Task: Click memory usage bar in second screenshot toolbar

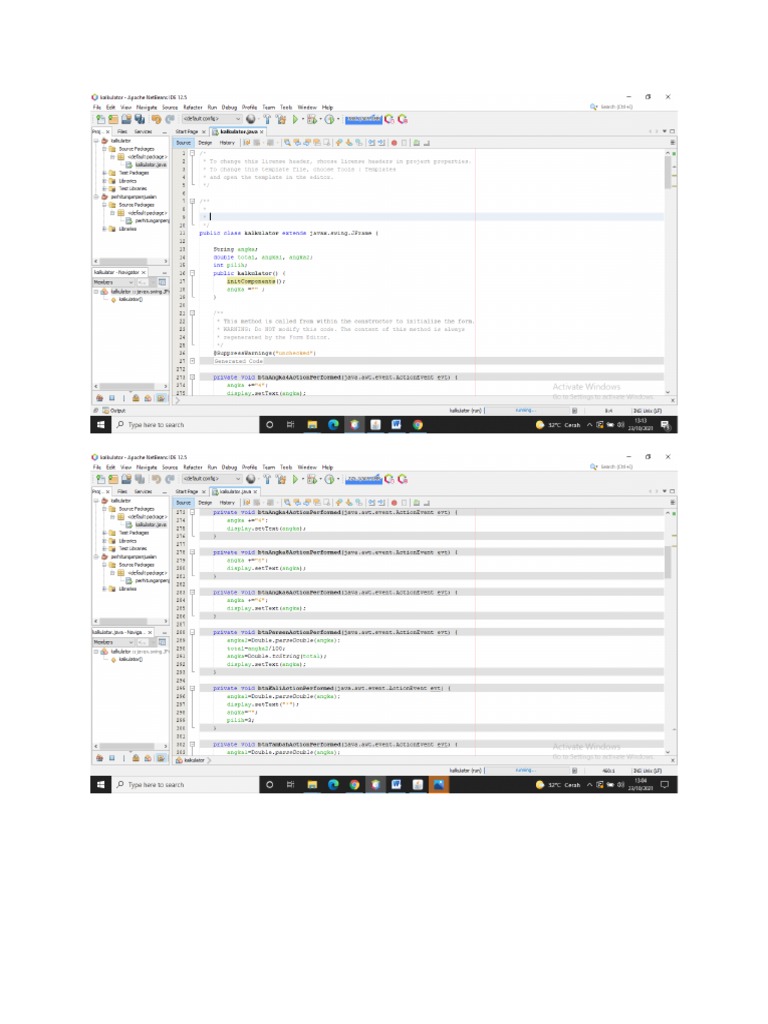Action: (363, 479)
